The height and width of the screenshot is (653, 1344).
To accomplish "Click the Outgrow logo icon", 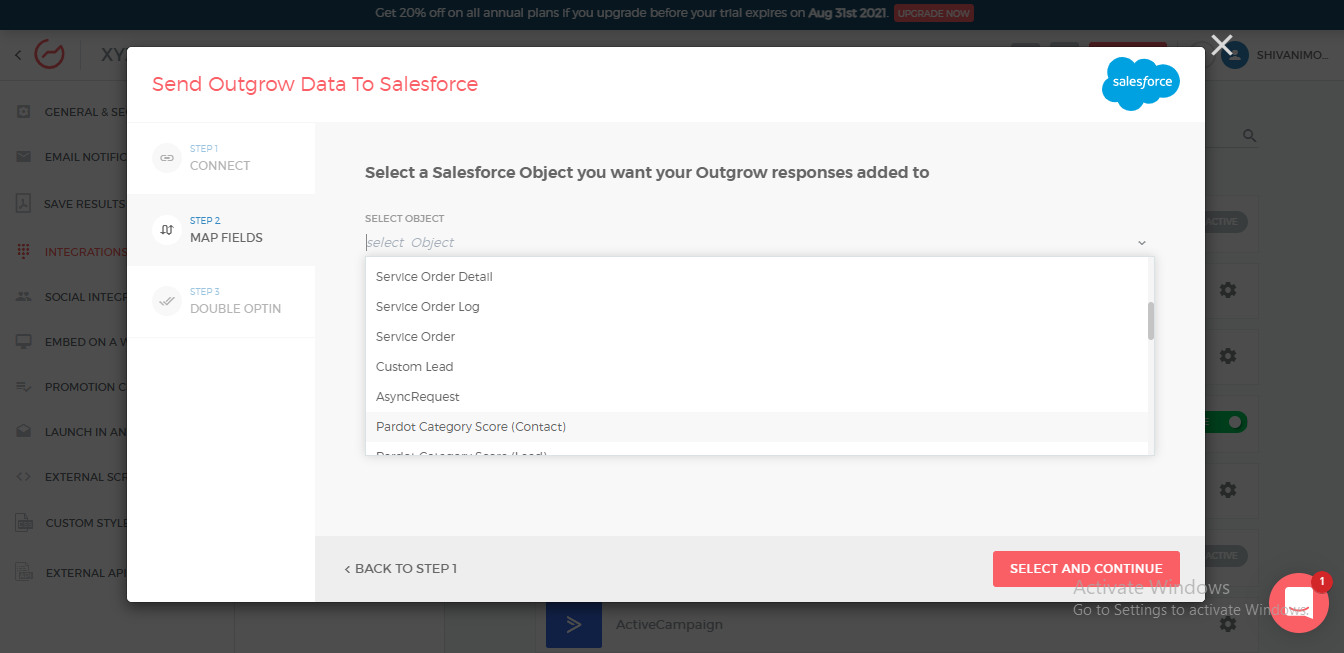I will 50,54.
